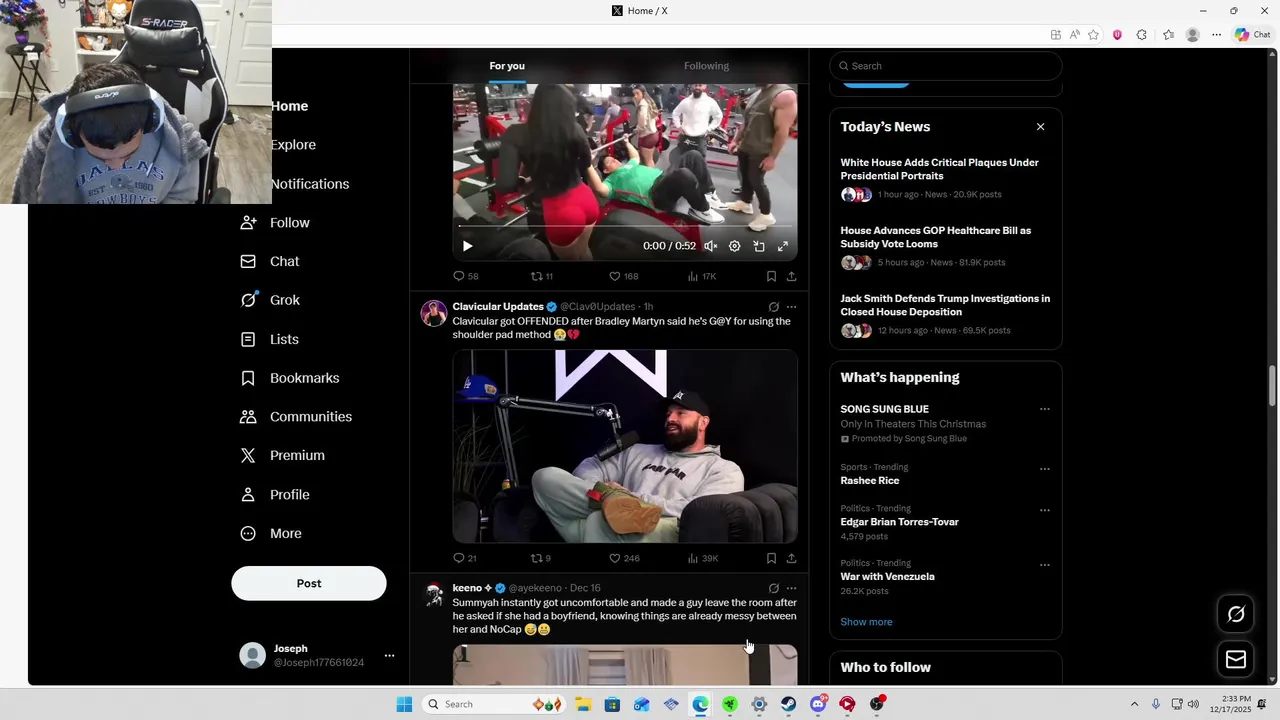Open Grok in sidebar
Screen dimensions: 1280x720
click(x=270, y=300)
